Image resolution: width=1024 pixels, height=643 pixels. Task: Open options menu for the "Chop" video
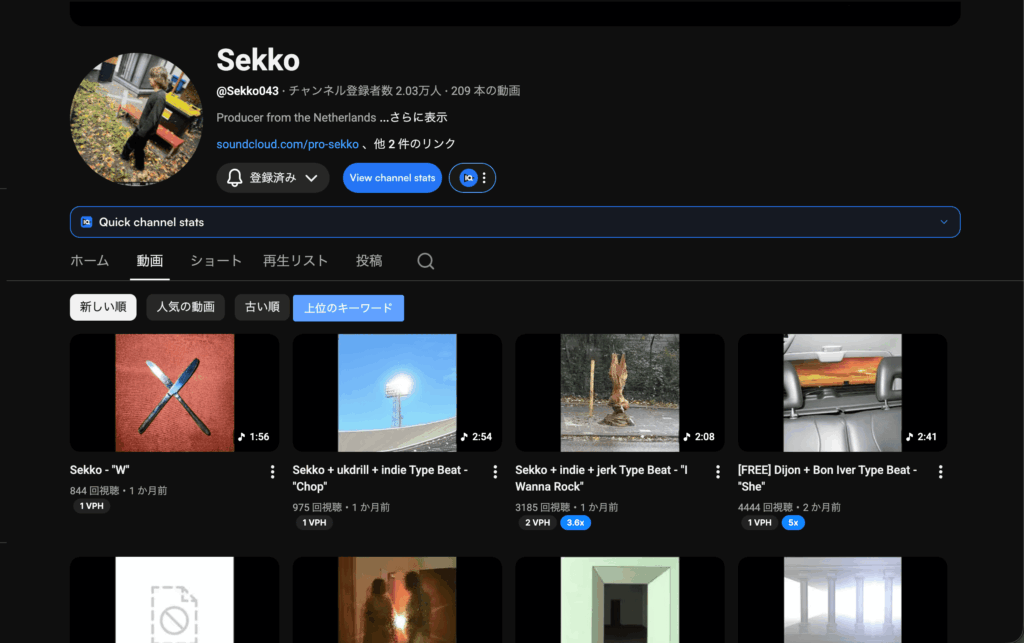(494, 472)
